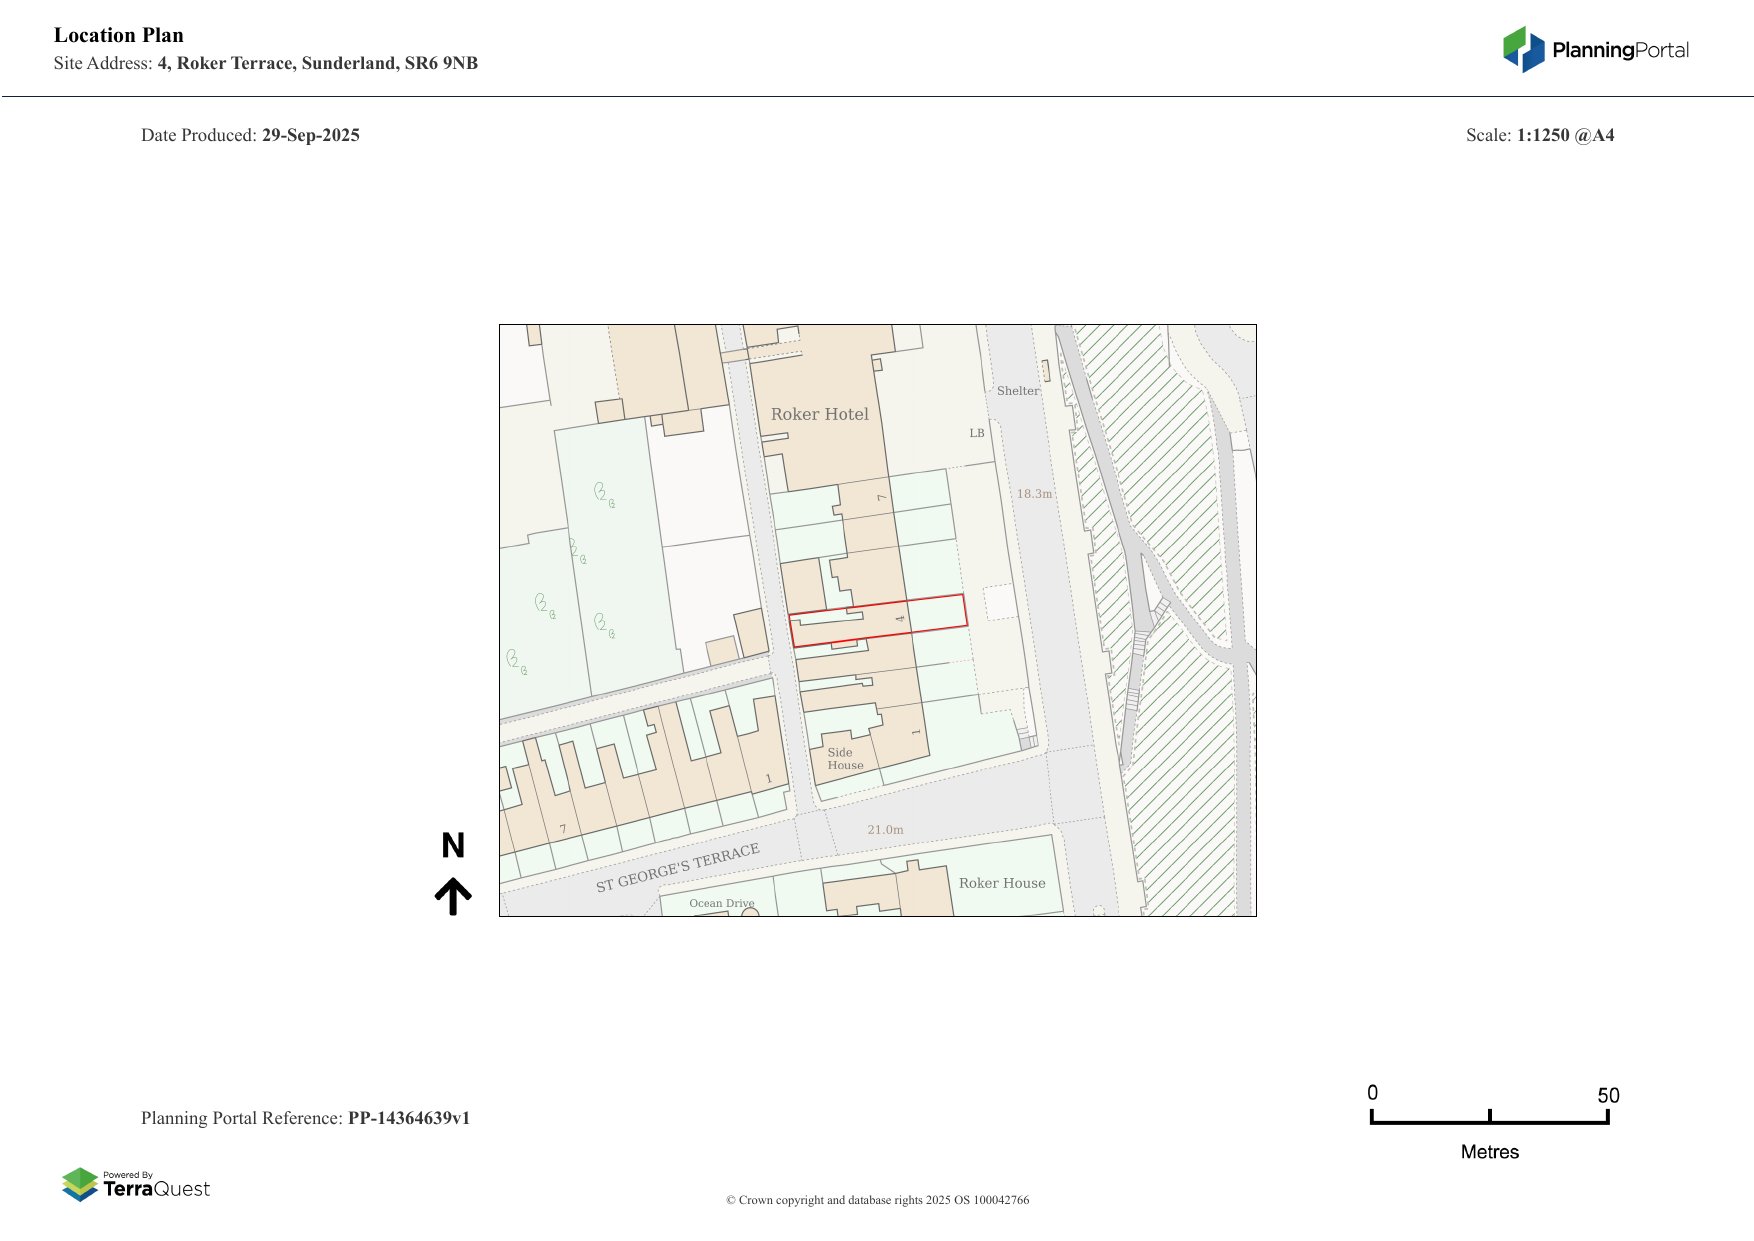
Task: Click the TerraQuest layered logo icon
Action: tap(80, 1184)
